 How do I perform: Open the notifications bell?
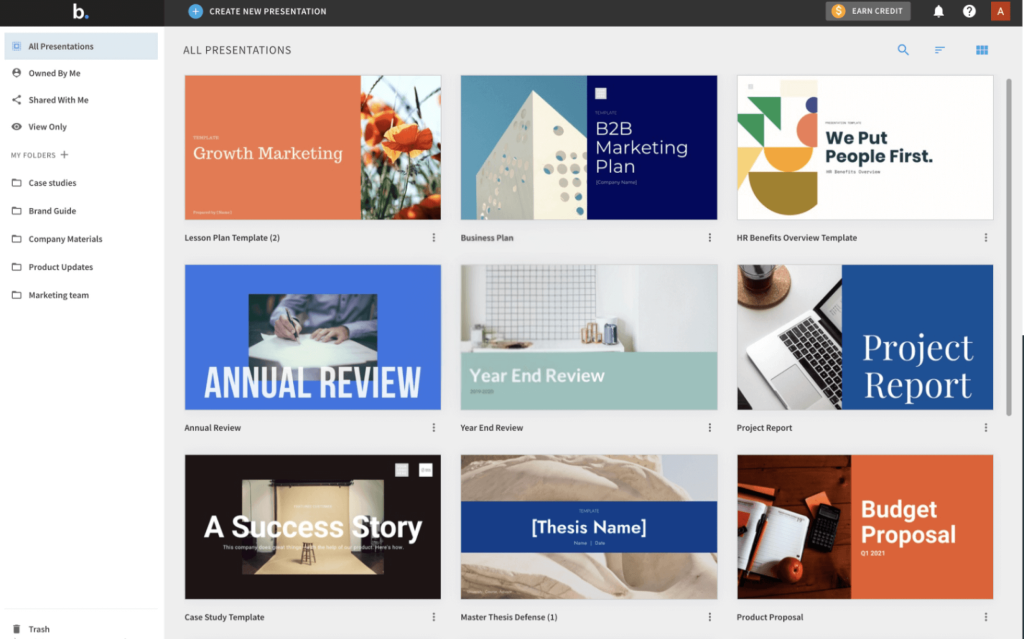tap(938, 12)
